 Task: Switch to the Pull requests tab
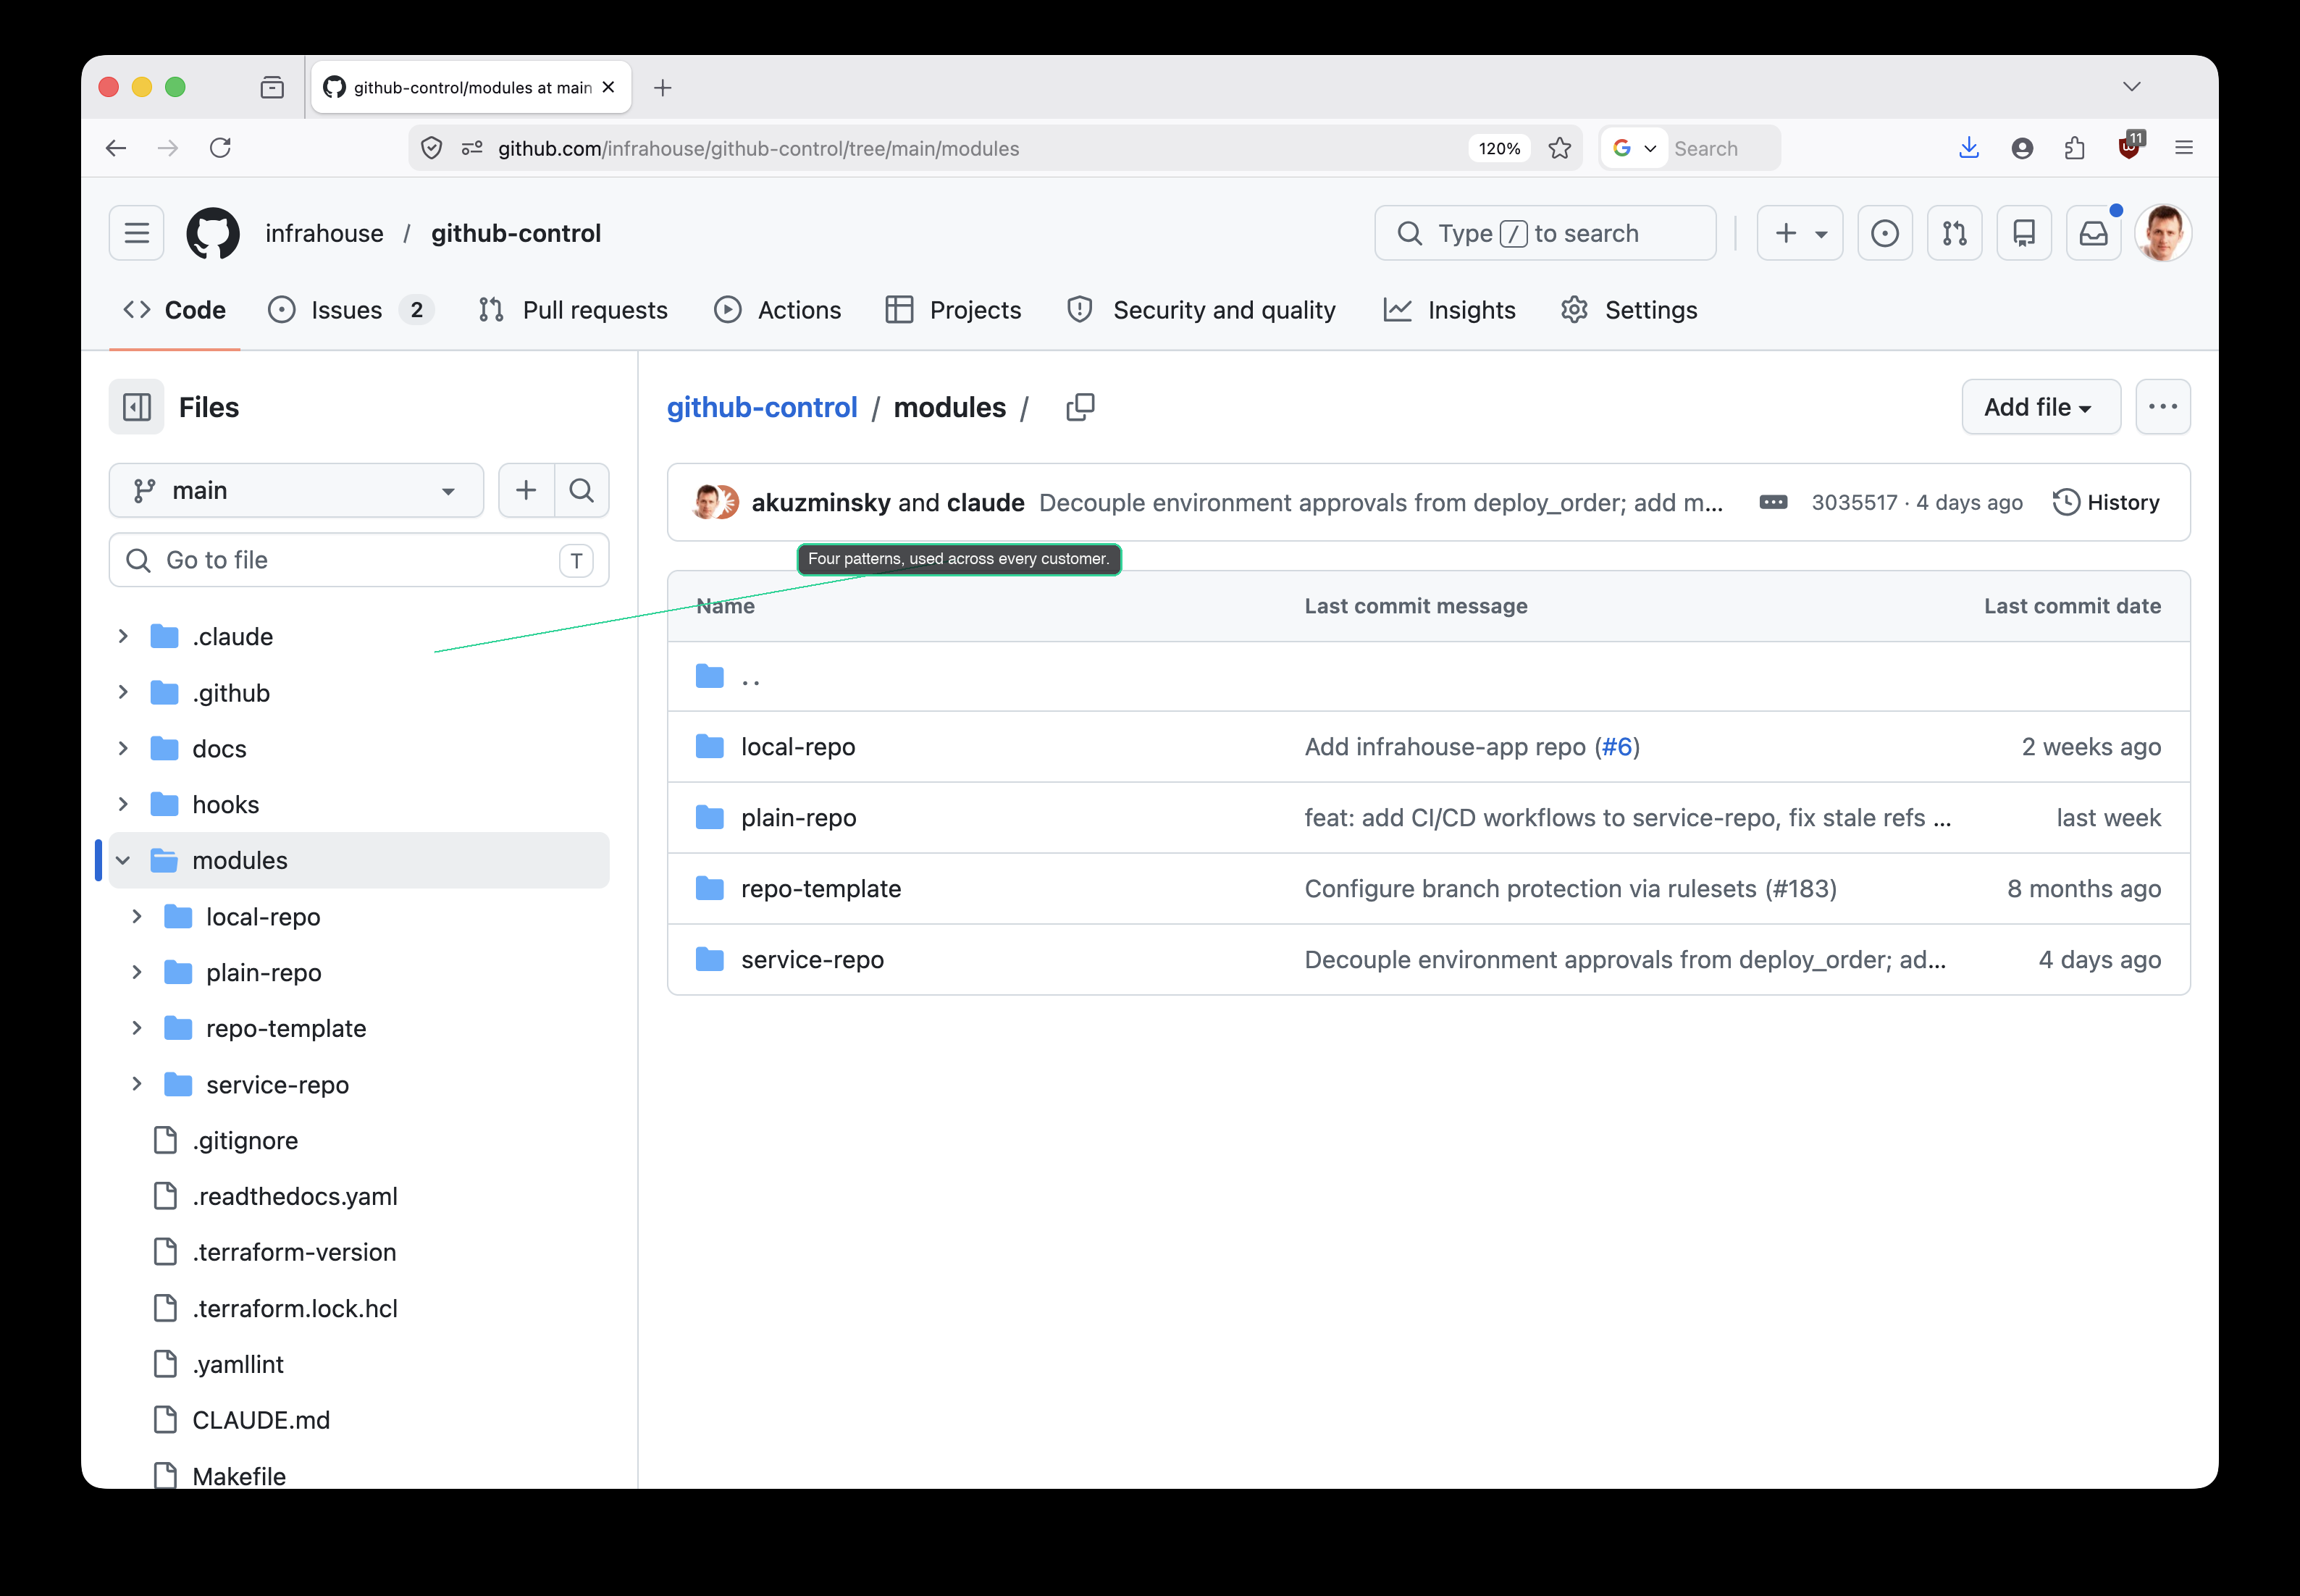click(572, 310)
